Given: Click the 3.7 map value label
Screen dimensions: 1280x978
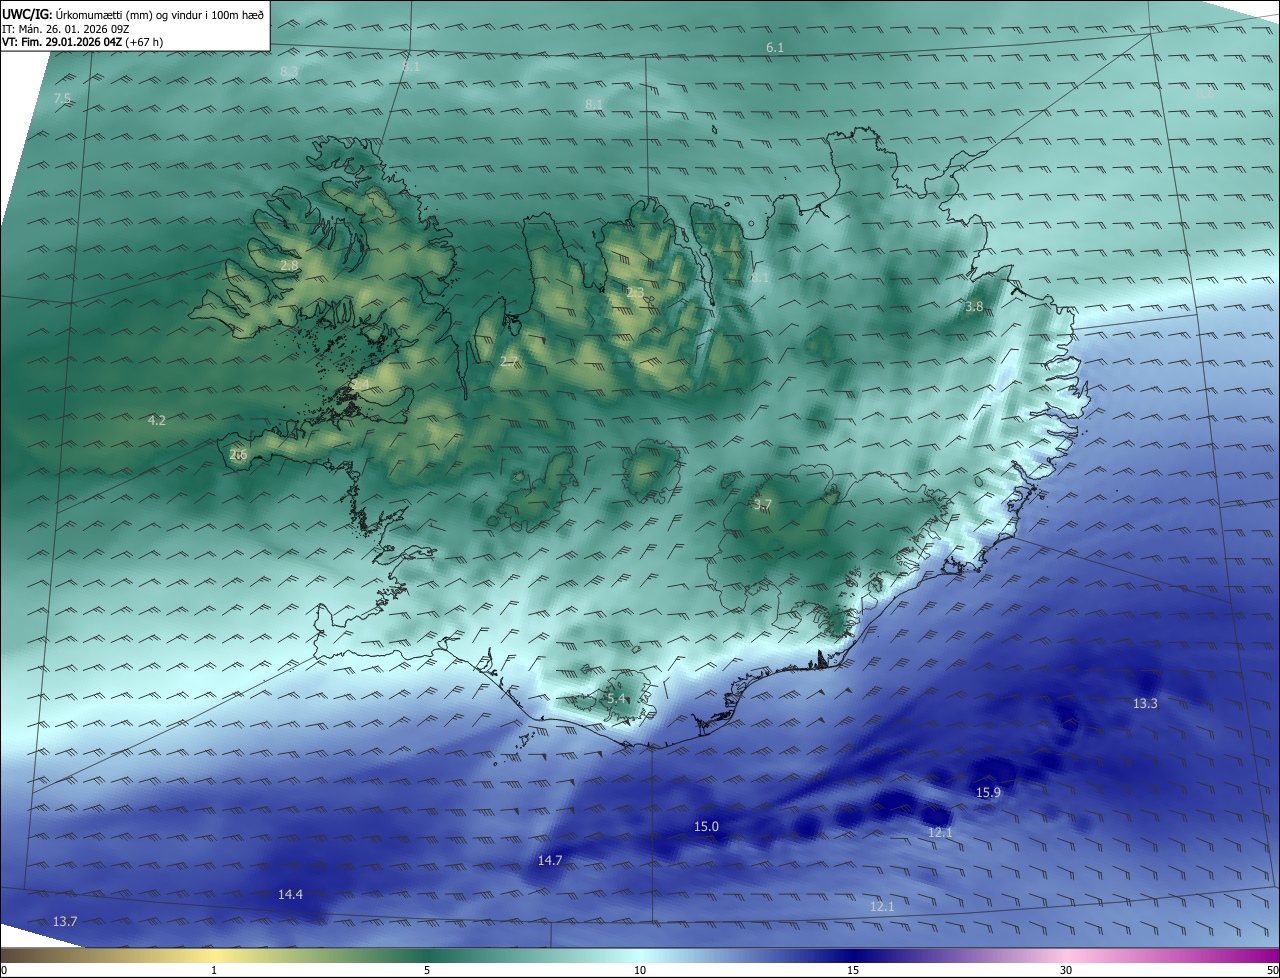Looking at the screenshot, I should pyautogui.click(x=762, y=505).
